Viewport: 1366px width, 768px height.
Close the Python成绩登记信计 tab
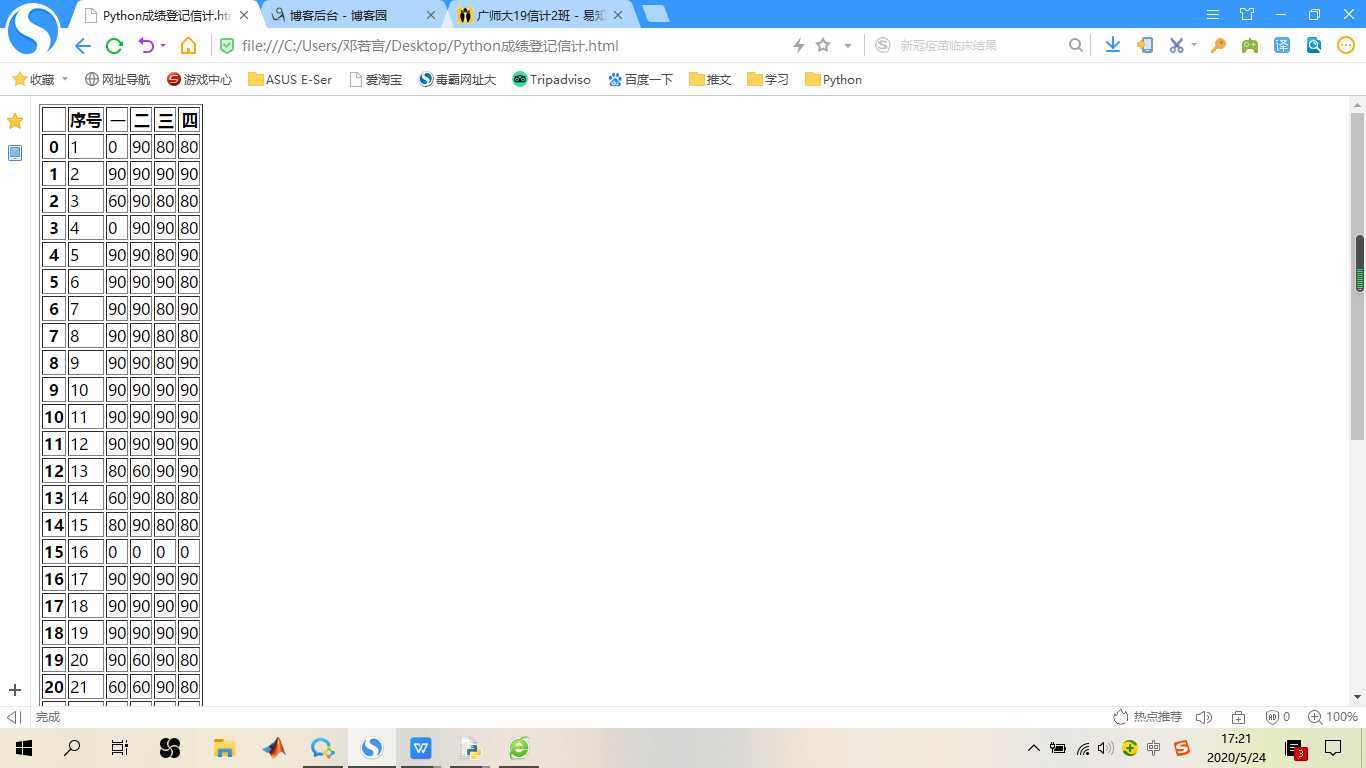point(244,15)
